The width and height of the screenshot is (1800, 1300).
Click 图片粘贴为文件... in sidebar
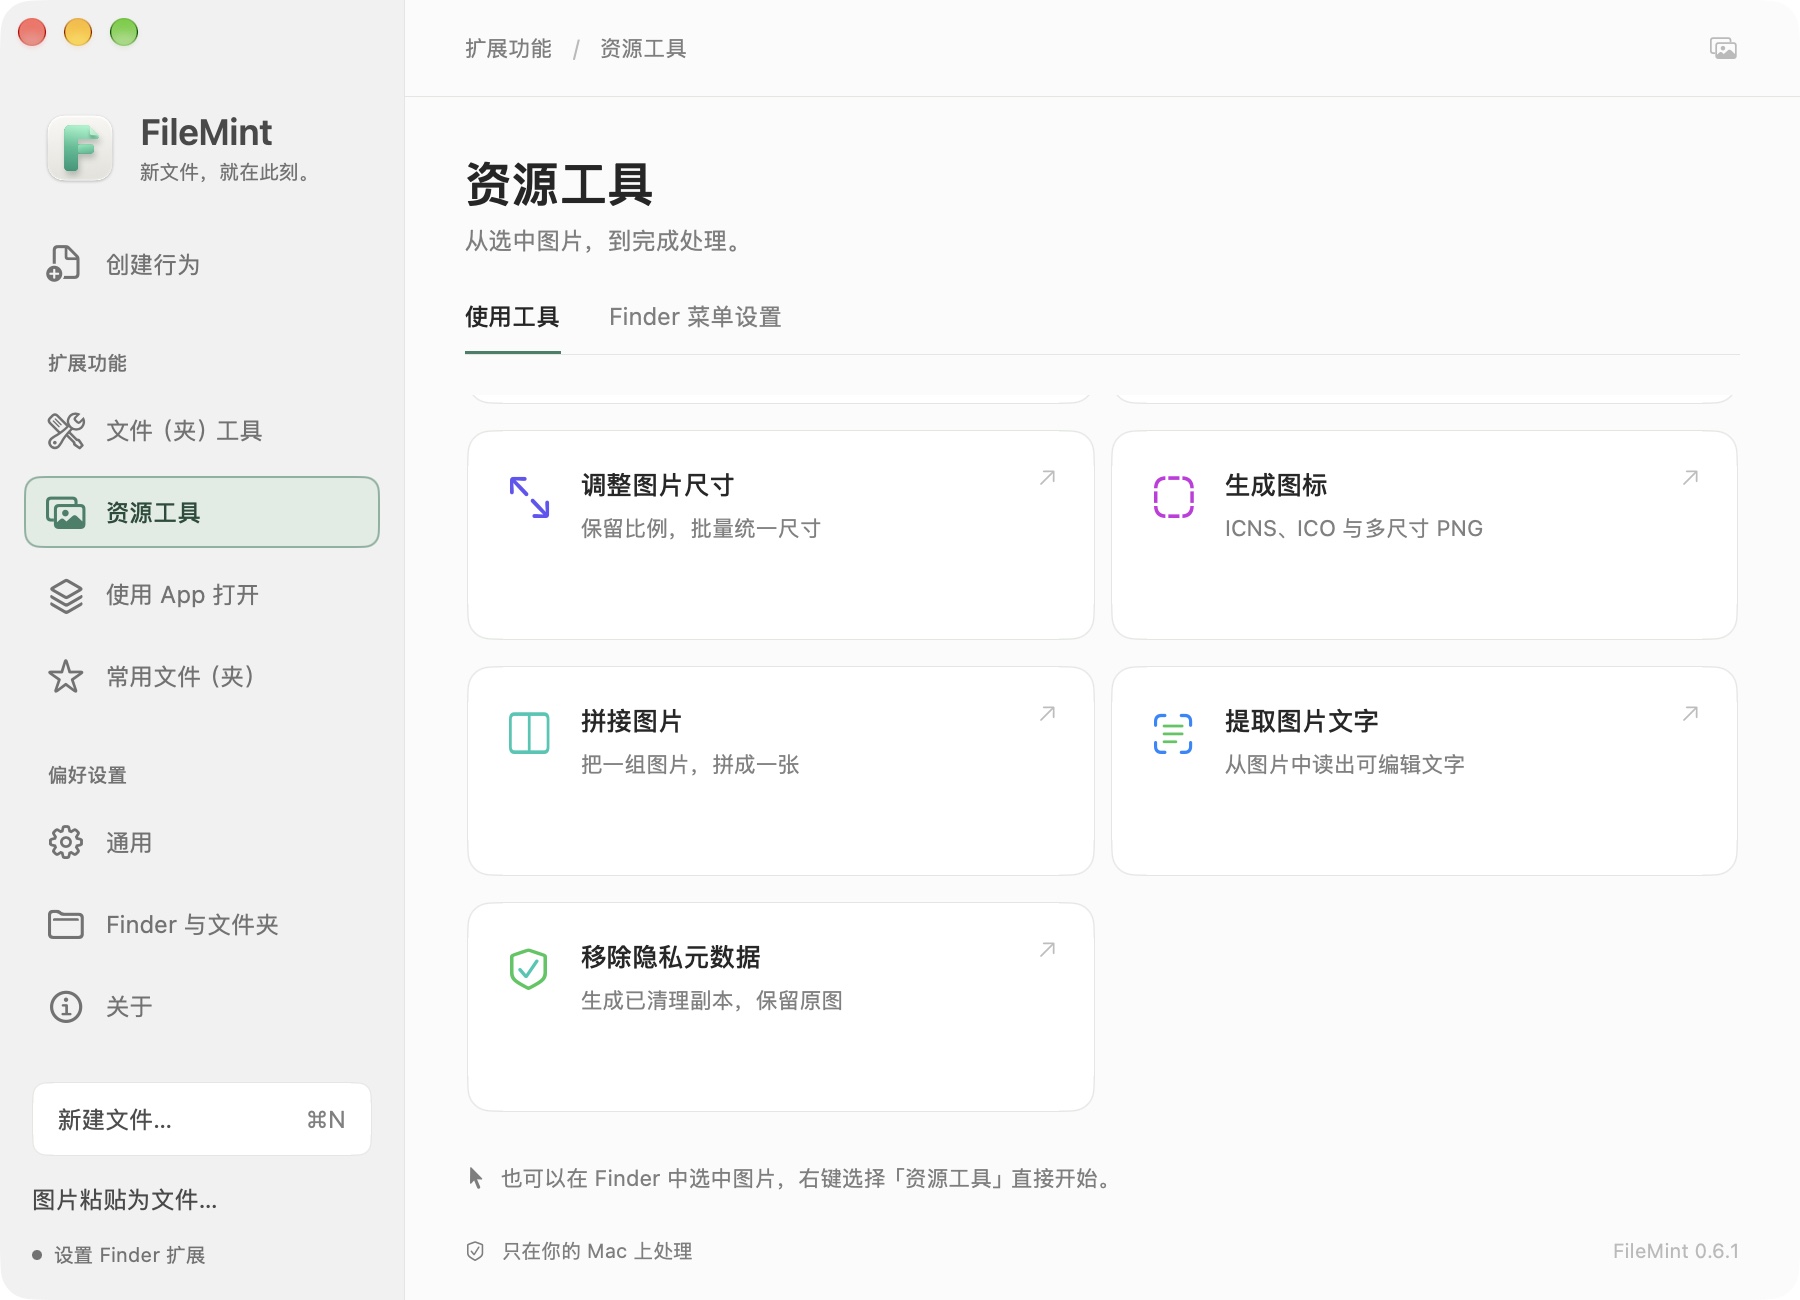pos(125,1199)
